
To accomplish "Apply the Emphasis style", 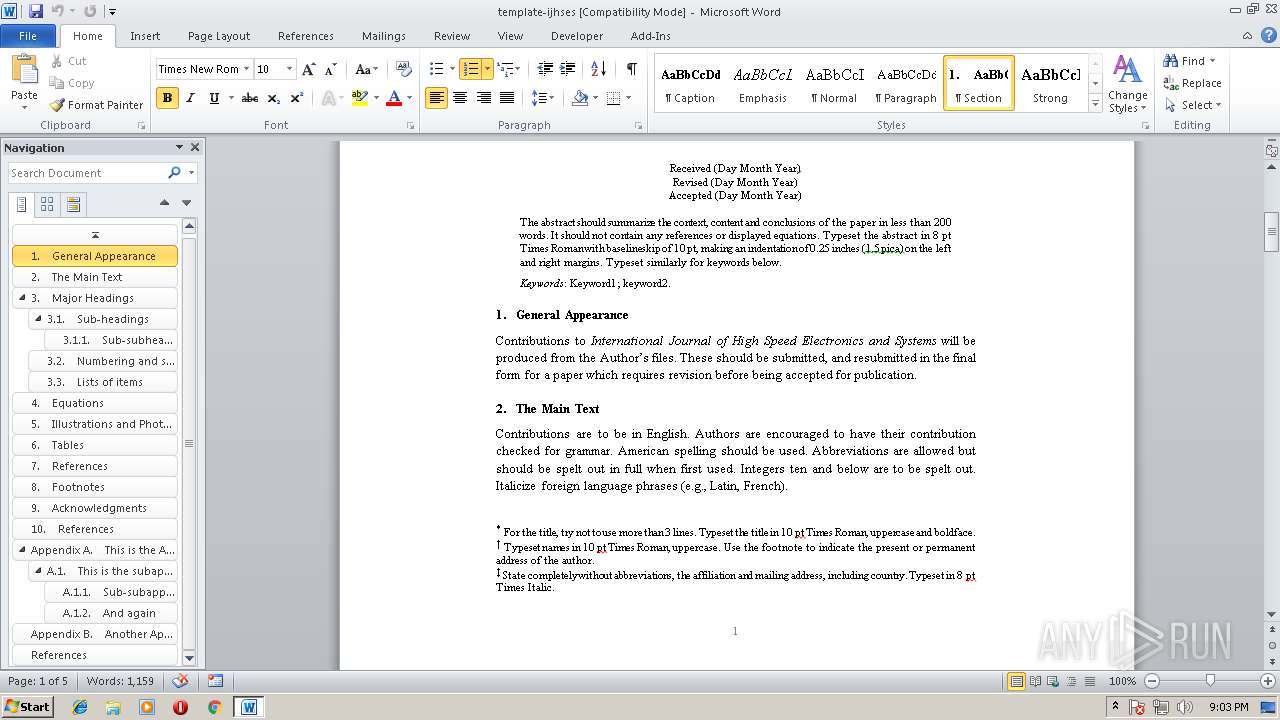I will point(763,83).
